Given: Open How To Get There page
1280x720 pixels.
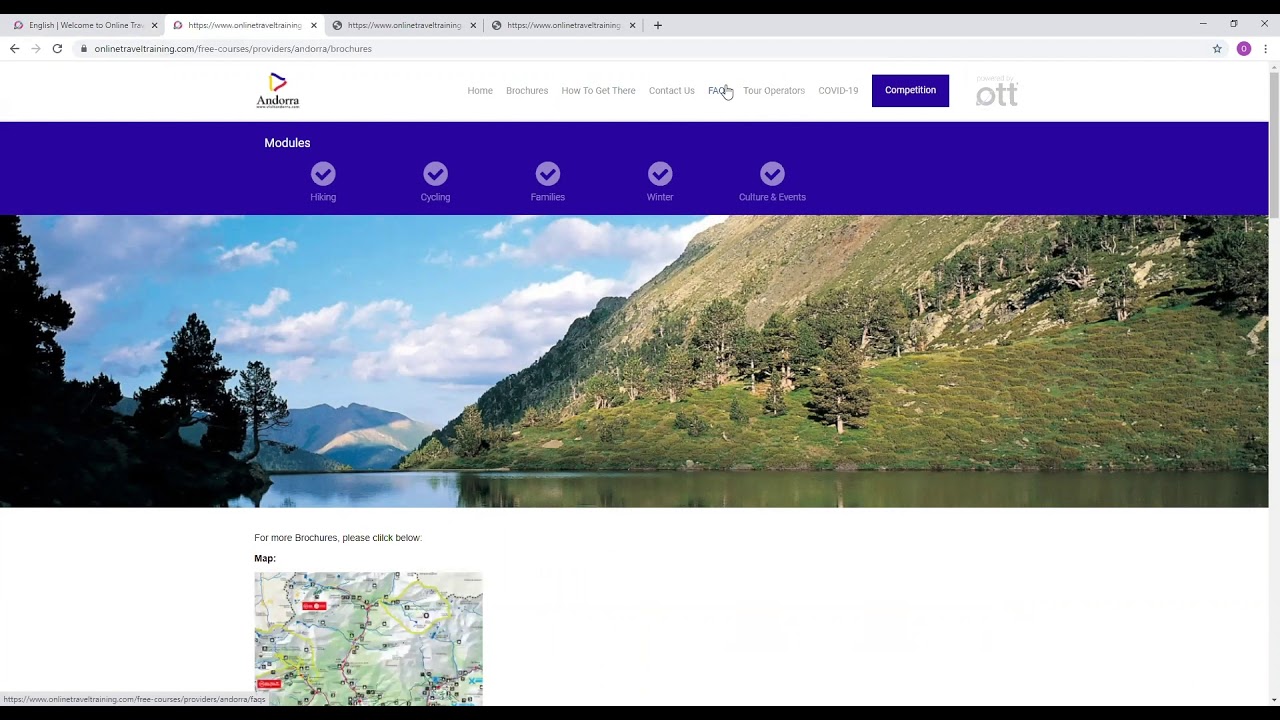Looking at the screenshot, I should [598, 90].
